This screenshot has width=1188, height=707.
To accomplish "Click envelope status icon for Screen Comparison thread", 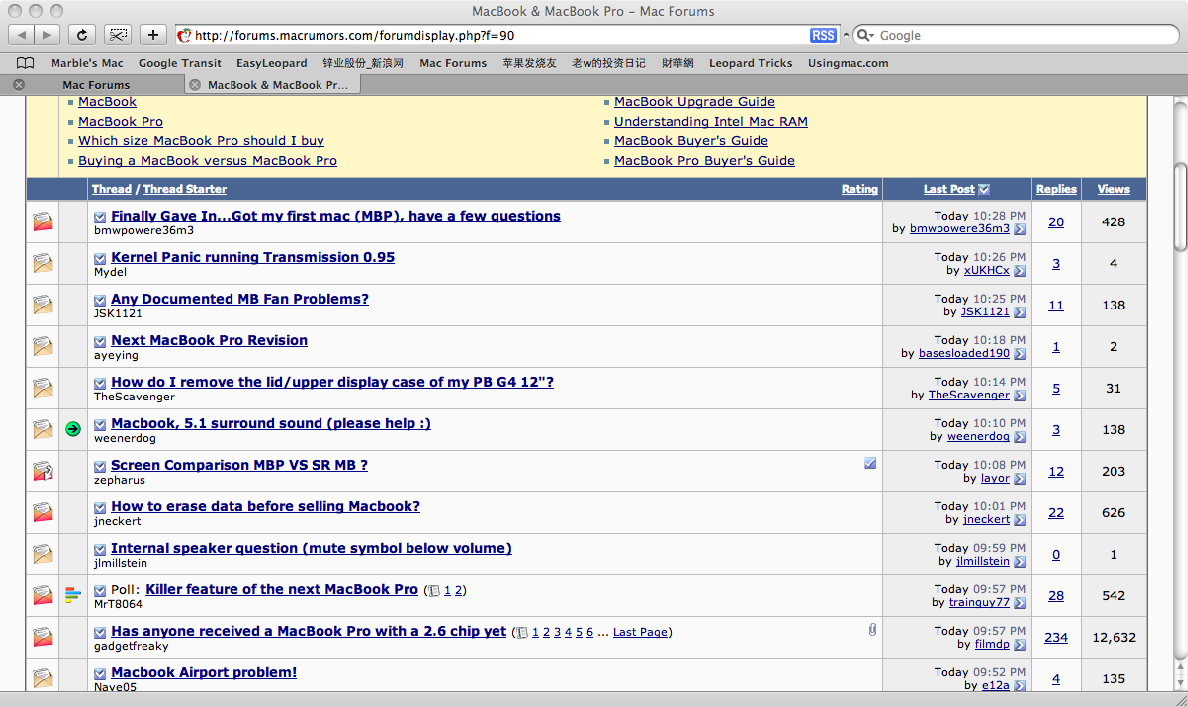I will click(x=43, y=471).
